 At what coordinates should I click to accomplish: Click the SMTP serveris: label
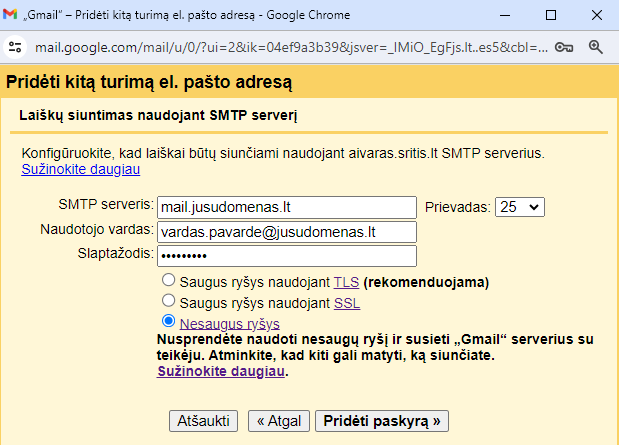106,205
